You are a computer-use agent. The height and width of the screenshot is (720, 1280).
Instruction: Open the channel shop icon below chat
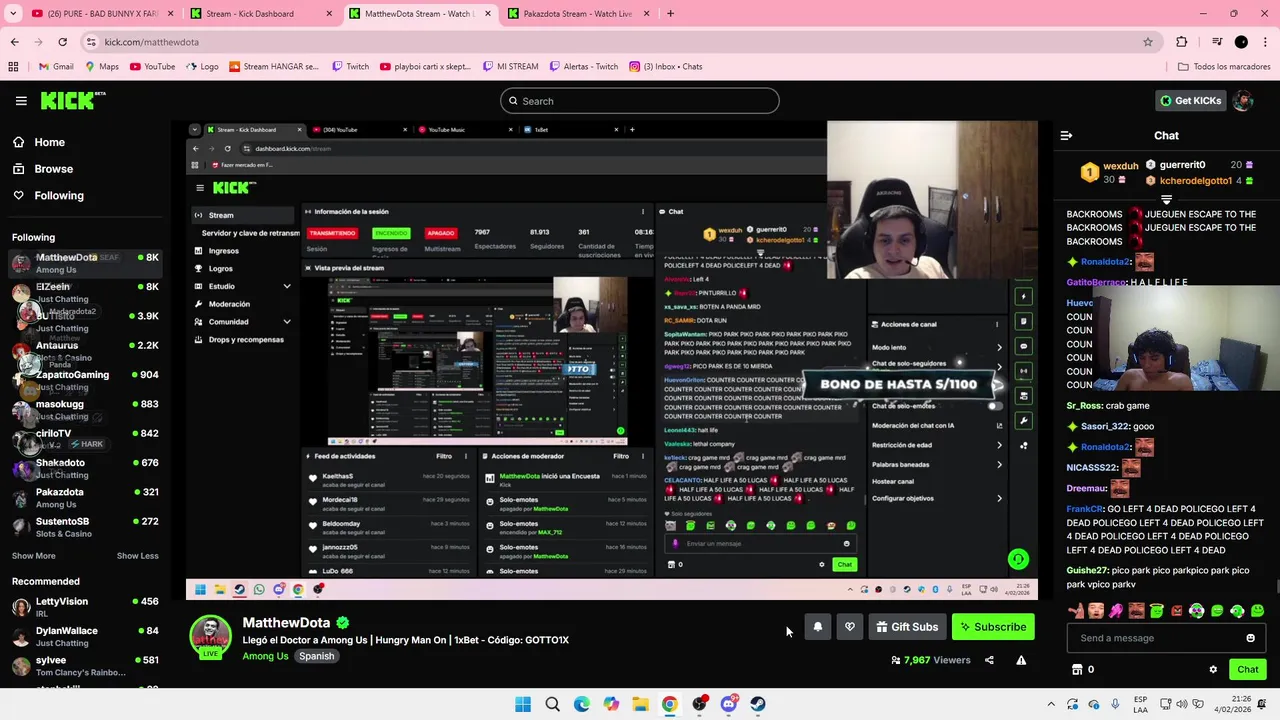click(x=1077, y=670)
